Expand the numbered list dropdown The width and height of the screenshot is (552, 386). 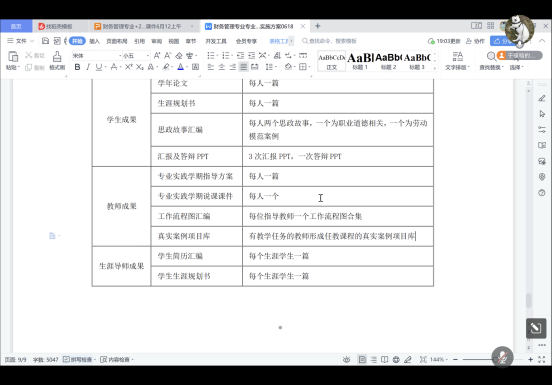[232, 56]
